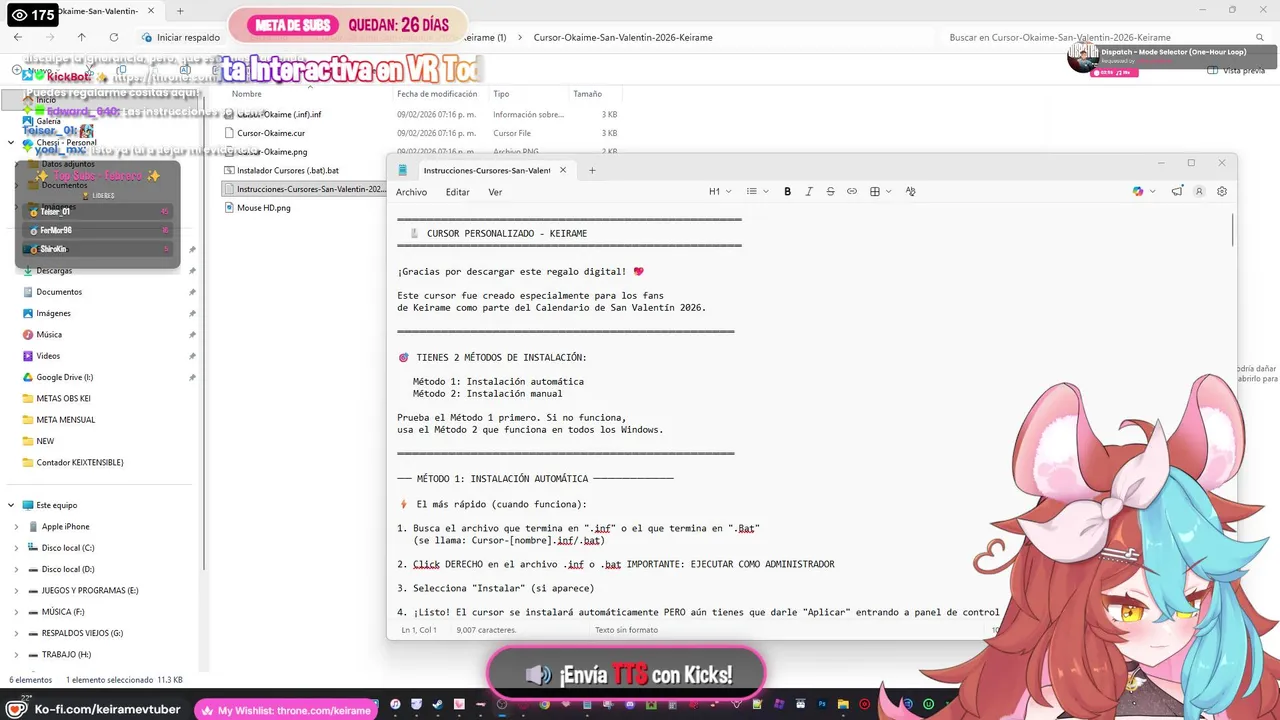This screenshot has height=720, width=1280.
Task: Expand MÚSICA (F:) tree node
Action: [x=16, y=612]
